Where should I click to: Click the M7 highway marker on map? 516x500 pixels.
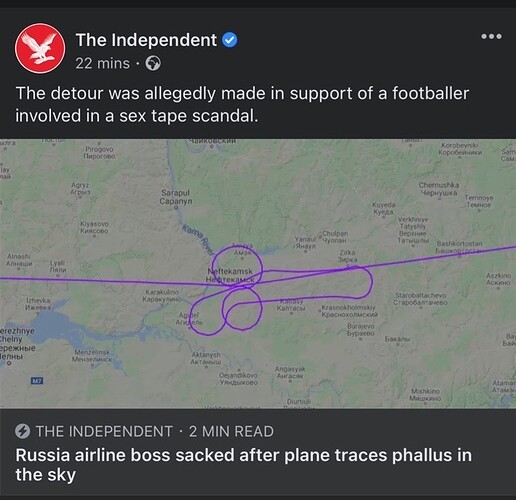tap(37, 380)
